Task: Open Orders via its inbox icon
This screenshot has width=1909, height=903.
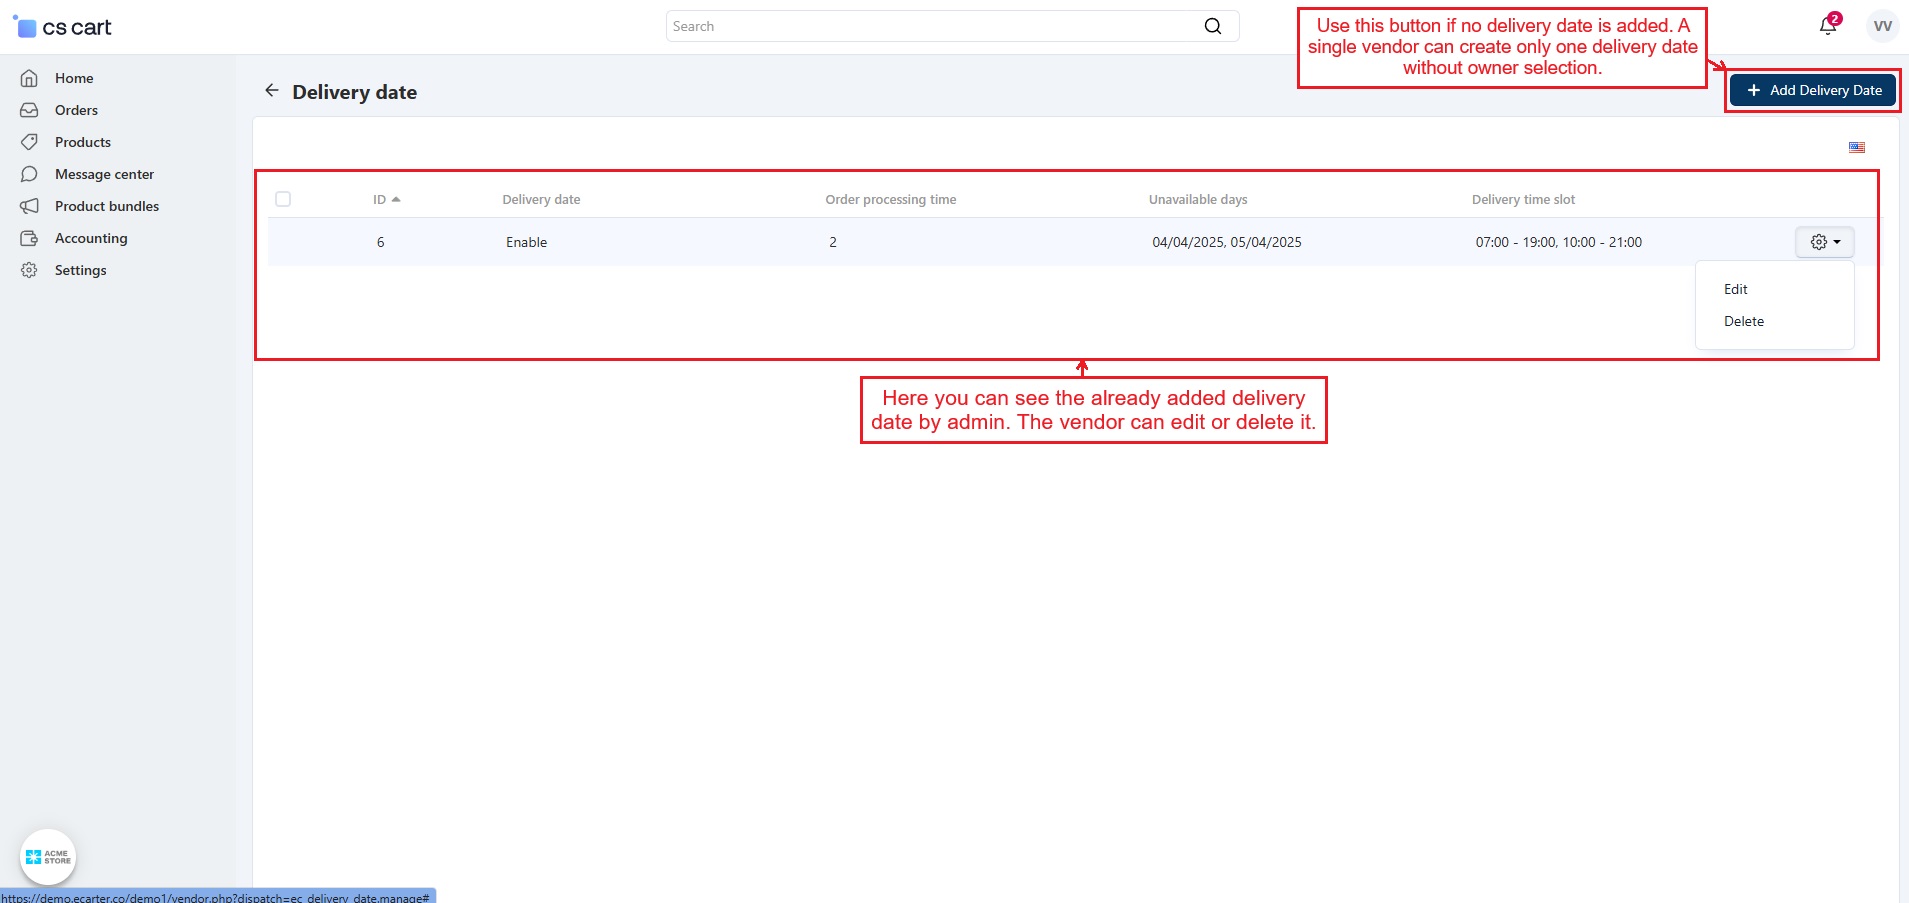Action: tap(29, 110)
